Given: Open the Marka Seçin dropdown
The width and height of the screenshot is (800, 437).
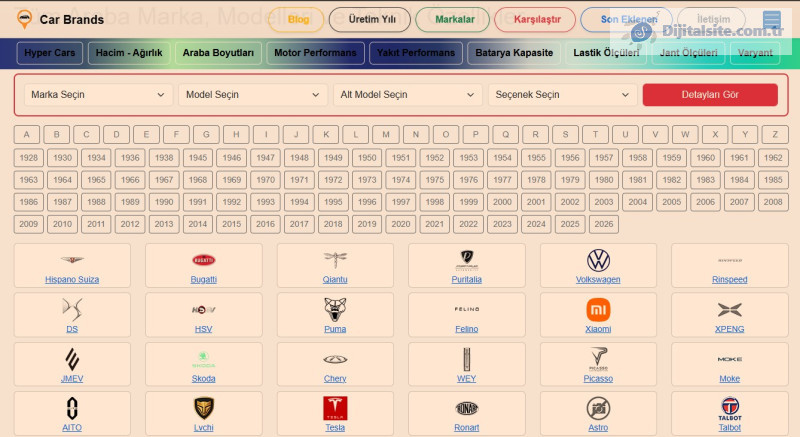Looking at the screenshot, I should [97, 95].
